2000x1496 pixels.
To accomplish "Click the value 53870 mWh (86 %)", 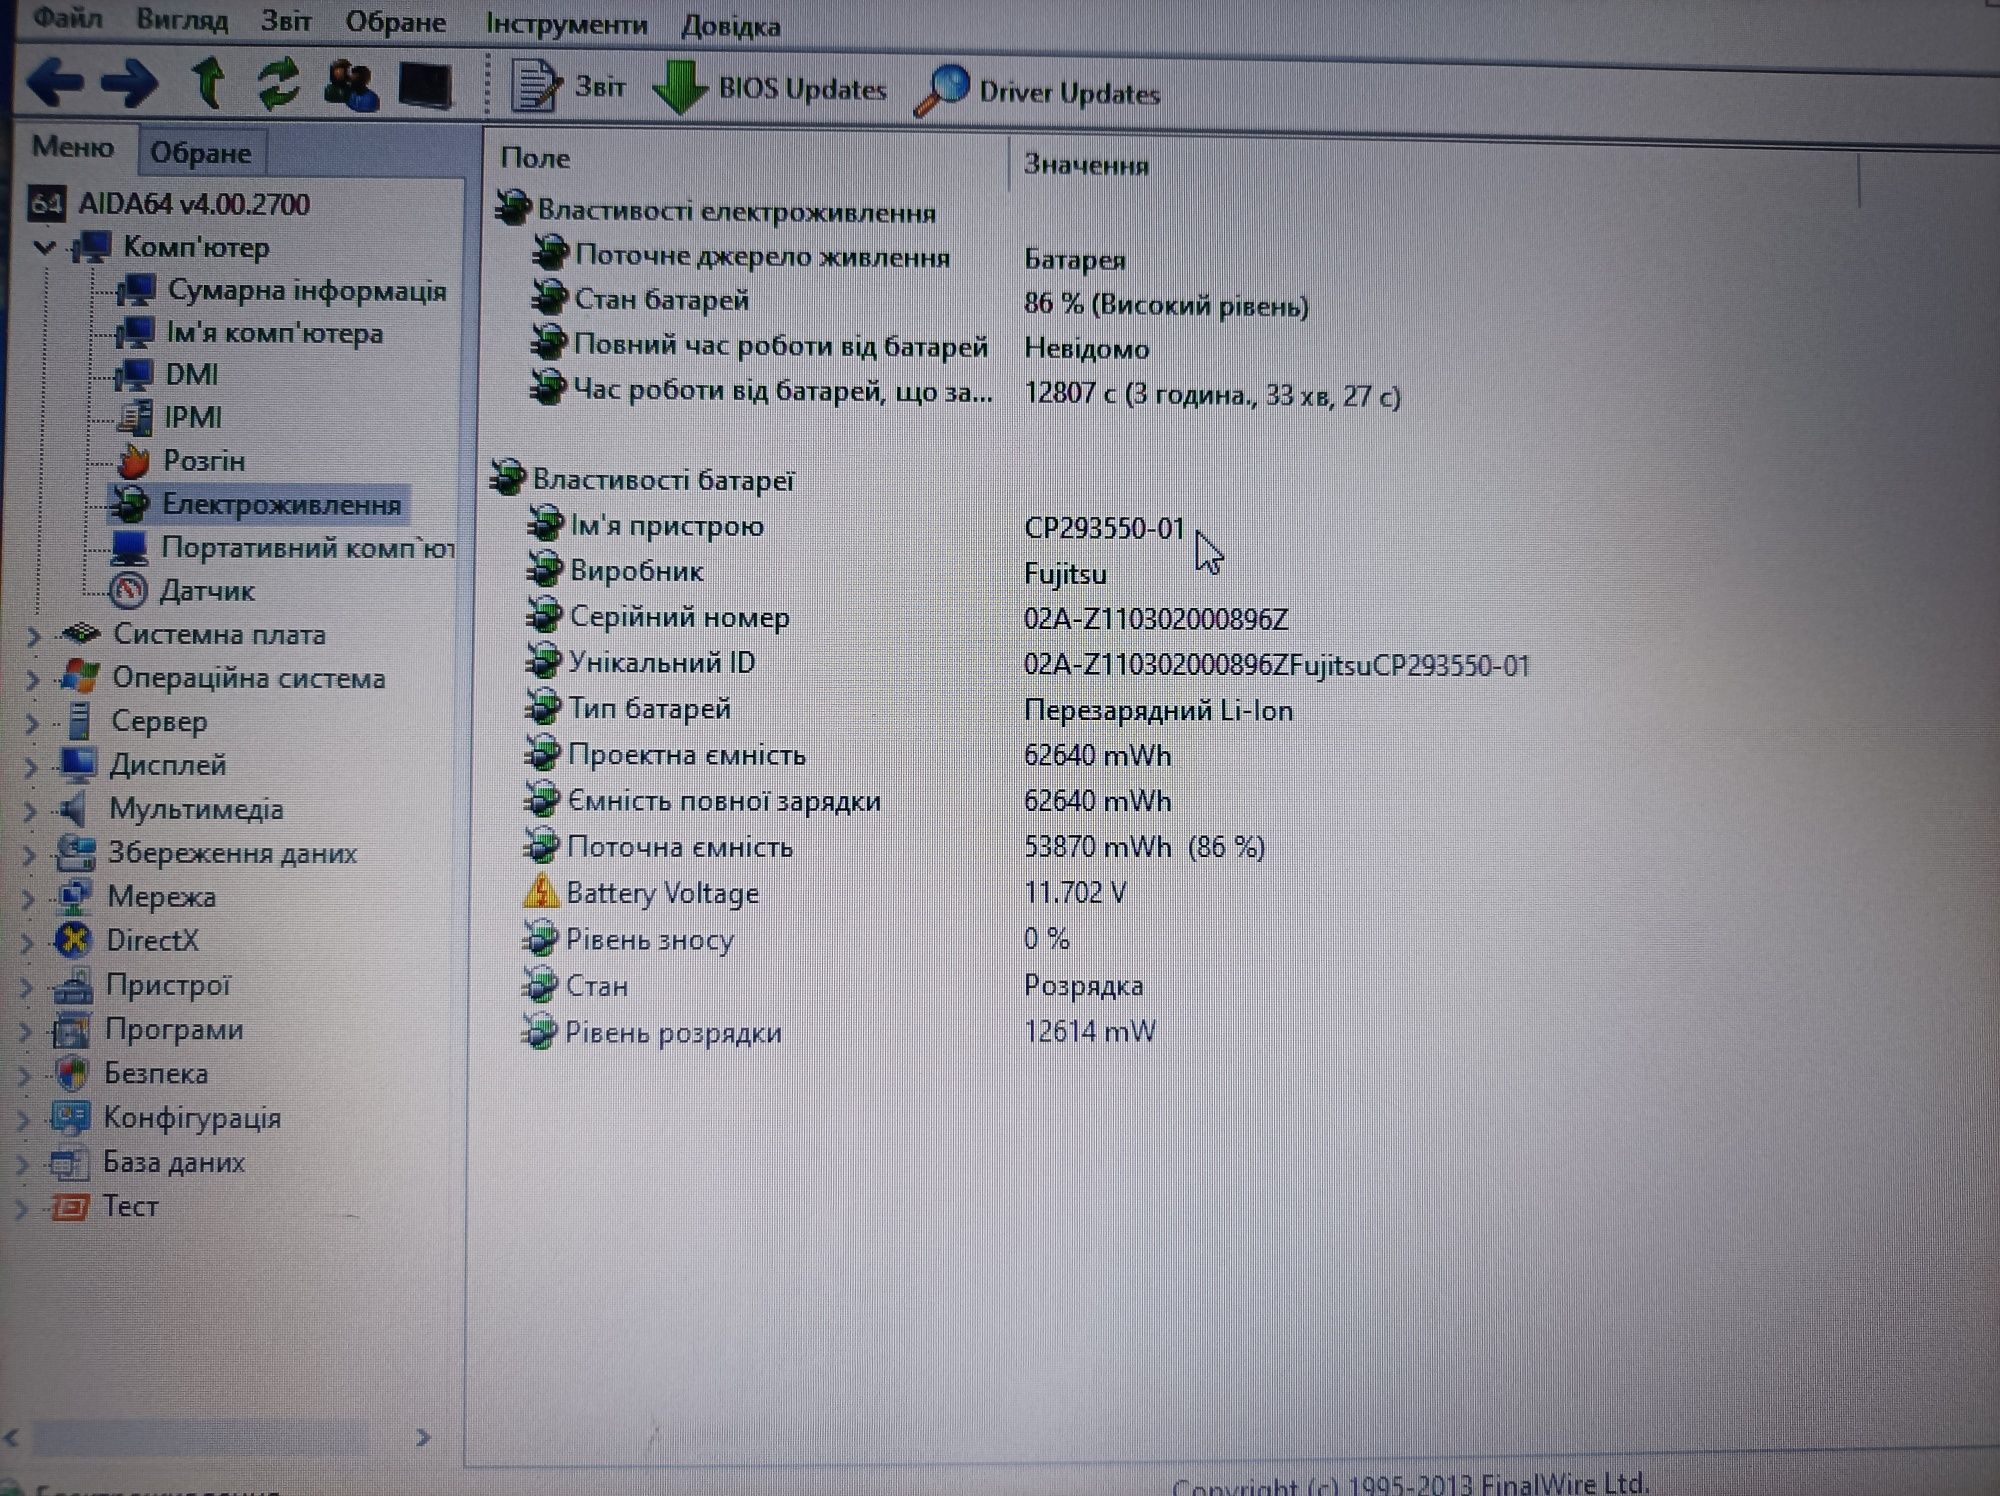I will coord(1145,847).
